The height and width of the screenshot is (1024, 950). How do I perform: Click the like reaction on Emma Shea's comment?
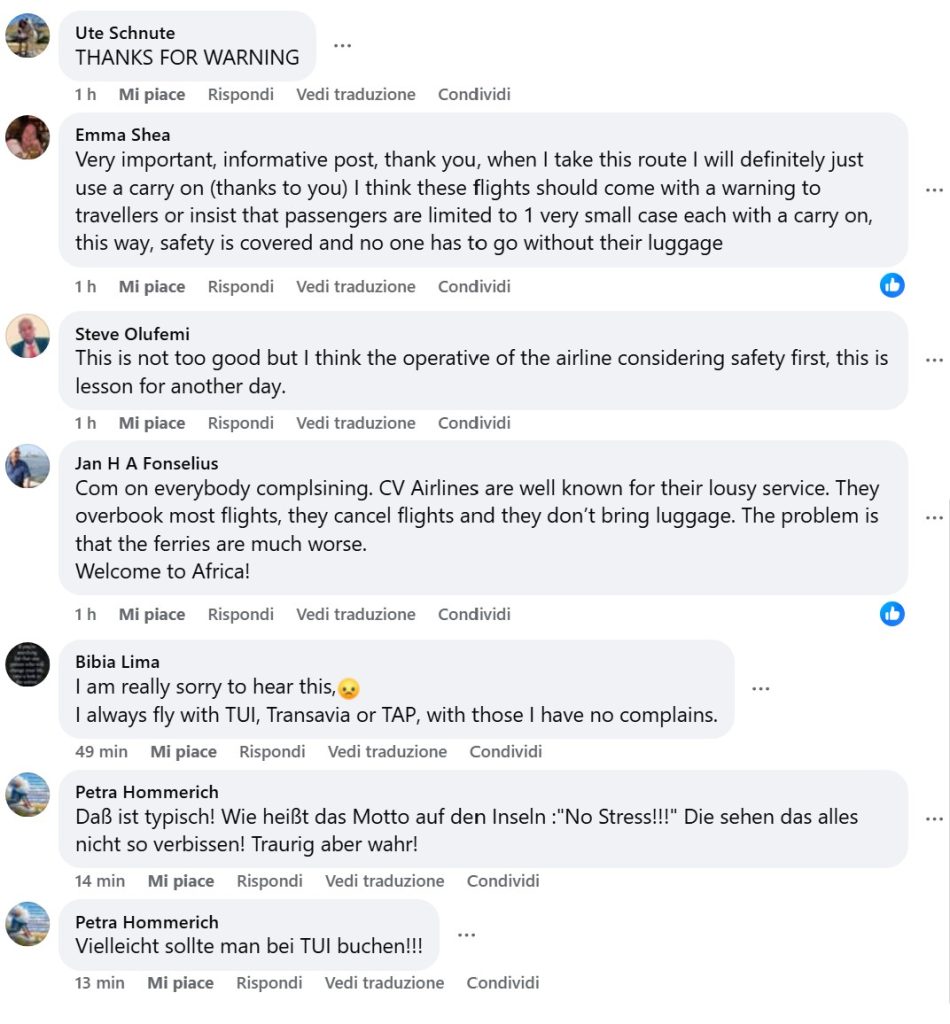click(892, 285)
